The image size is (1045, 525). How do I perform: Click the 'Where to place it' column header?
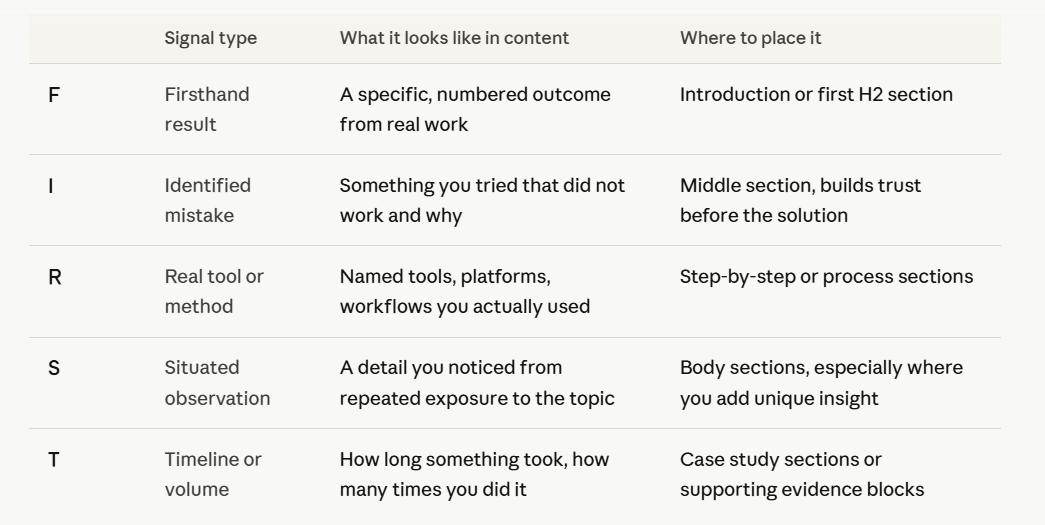click(750, 38)
